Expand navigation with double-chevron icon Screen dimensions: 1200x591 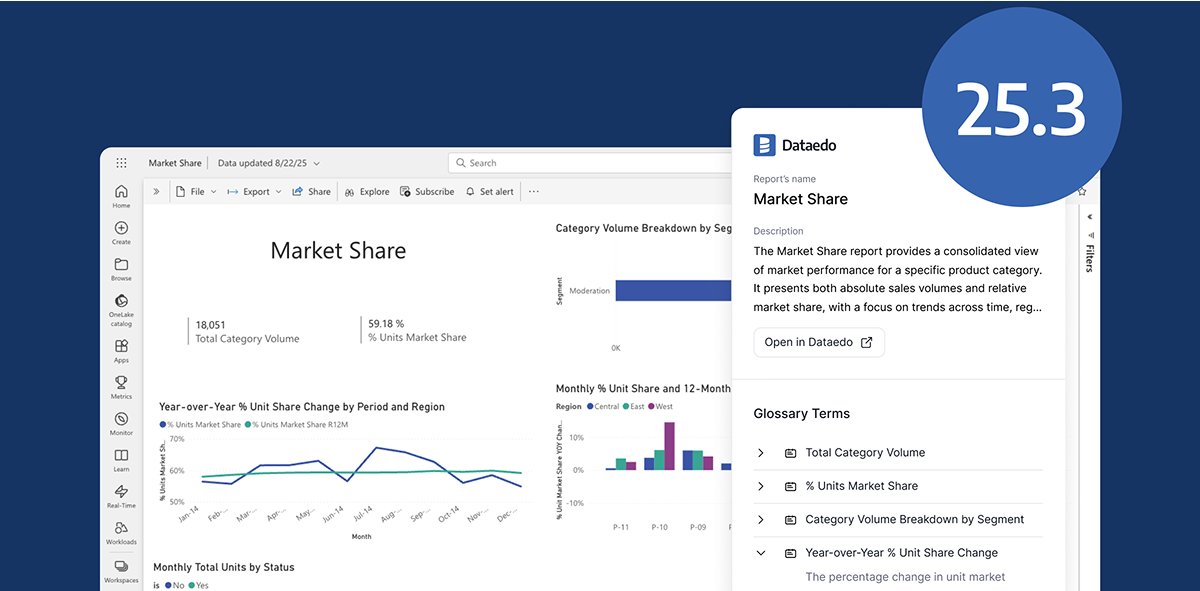[156, 191]
